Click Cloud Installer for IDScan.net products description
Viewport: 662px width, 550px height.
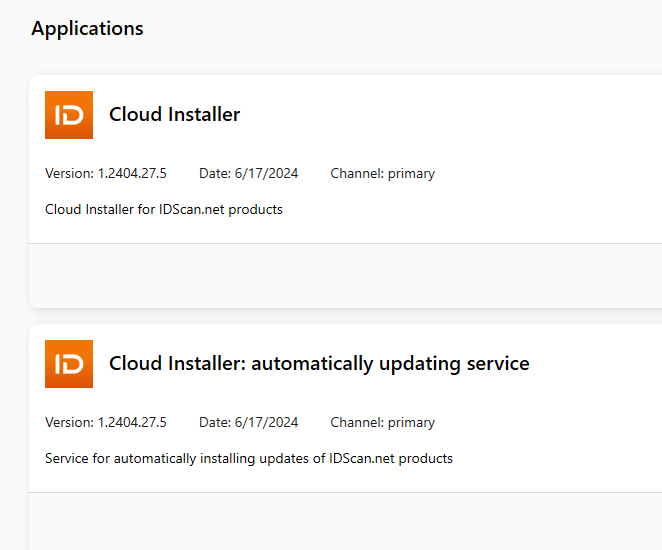[x=164, y=209]
